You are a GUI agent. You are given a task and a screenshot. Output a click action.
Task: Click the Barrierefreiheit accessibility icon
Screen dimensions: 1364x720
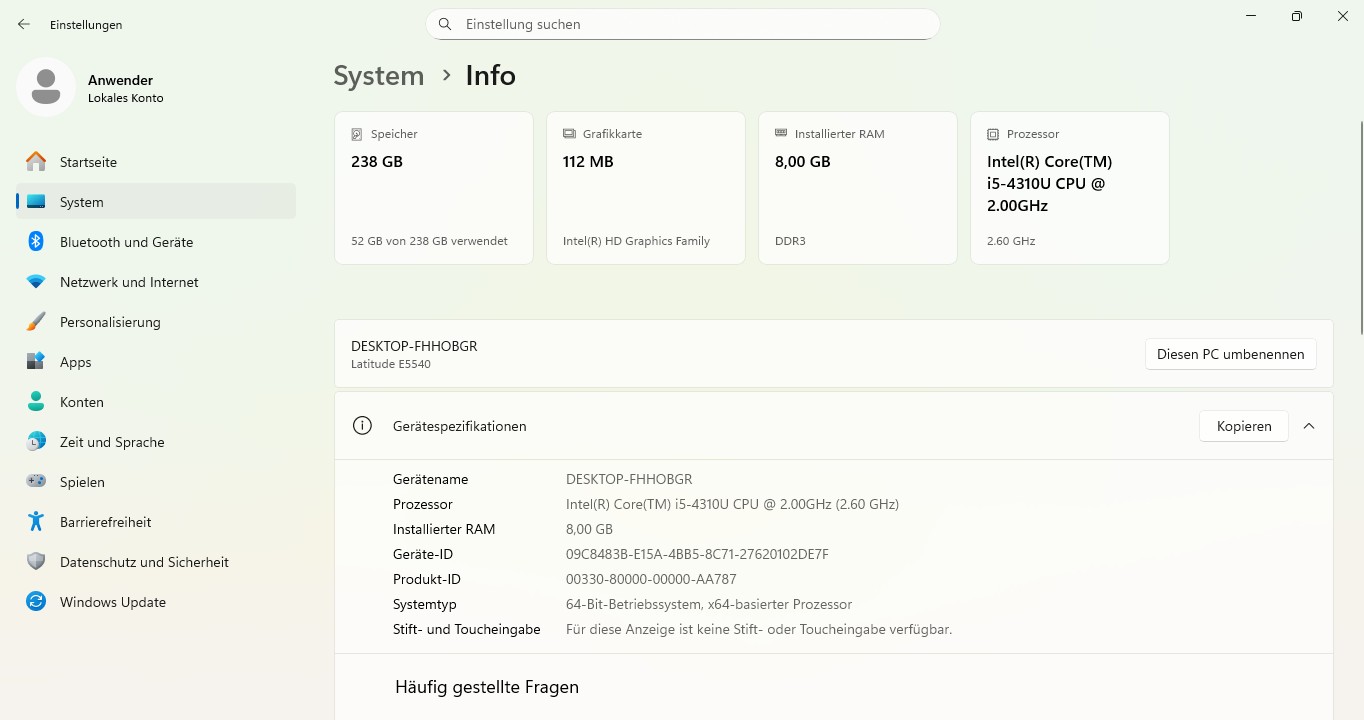[36, 522]
